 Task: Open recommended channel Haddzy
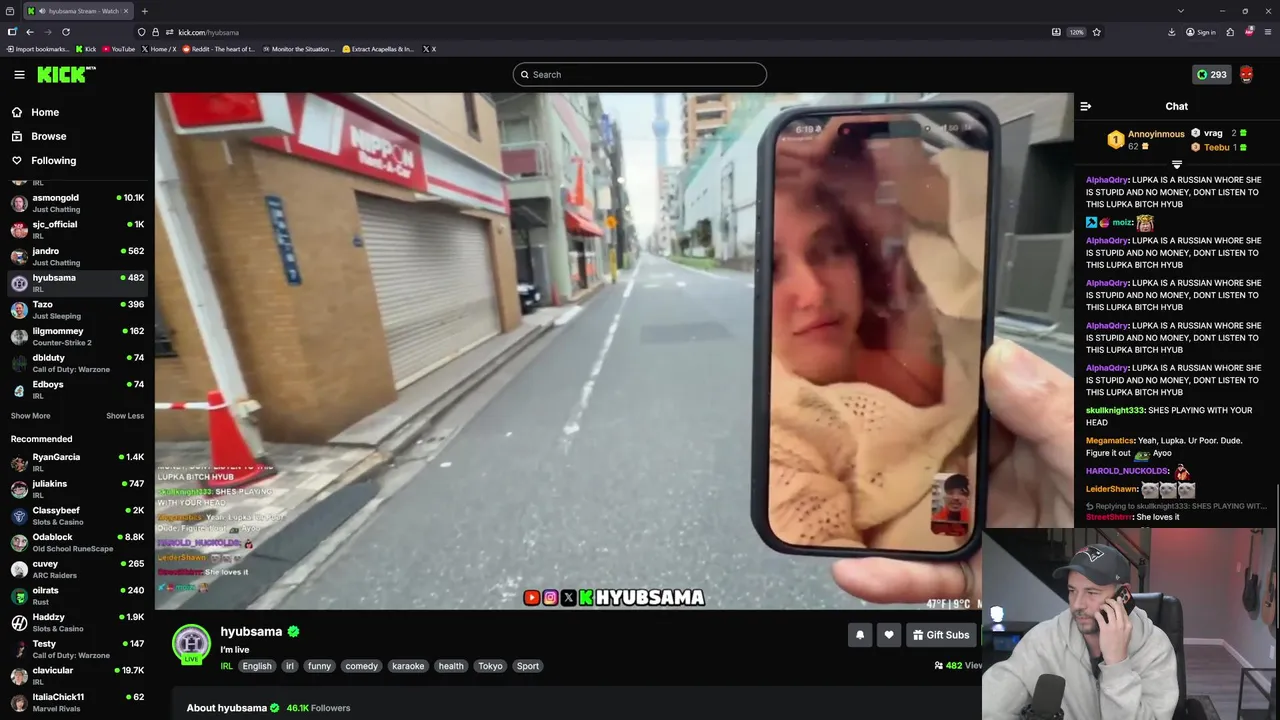[77, 622]
